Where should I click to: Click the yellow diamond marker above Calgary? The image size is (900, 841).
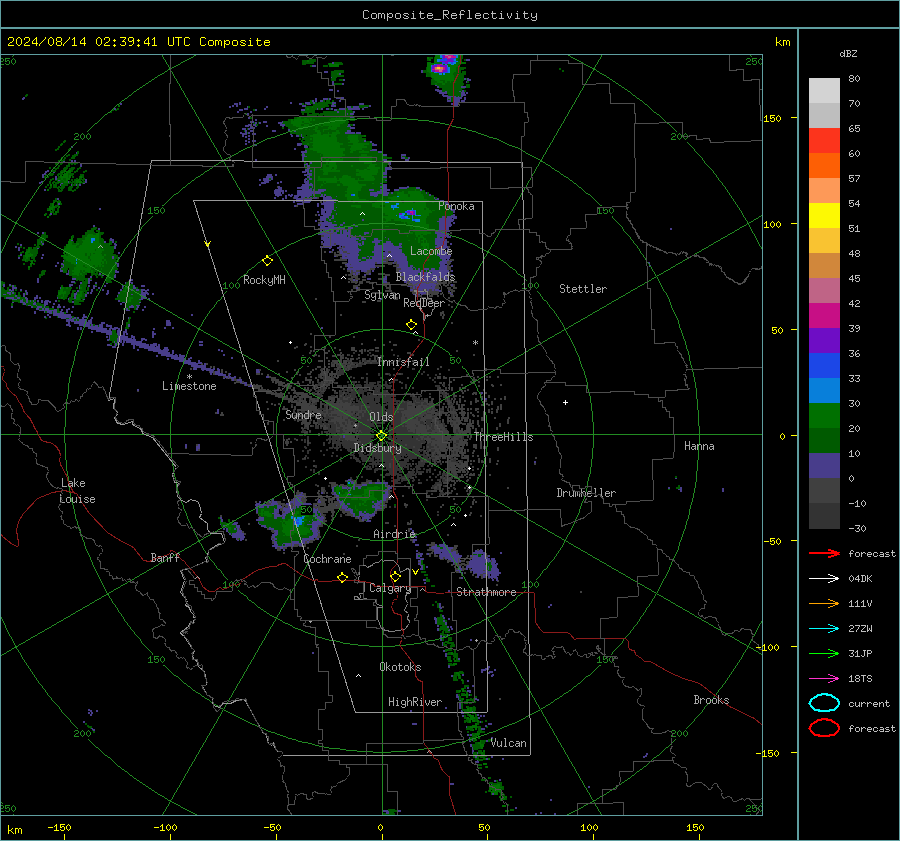[395, 576]
